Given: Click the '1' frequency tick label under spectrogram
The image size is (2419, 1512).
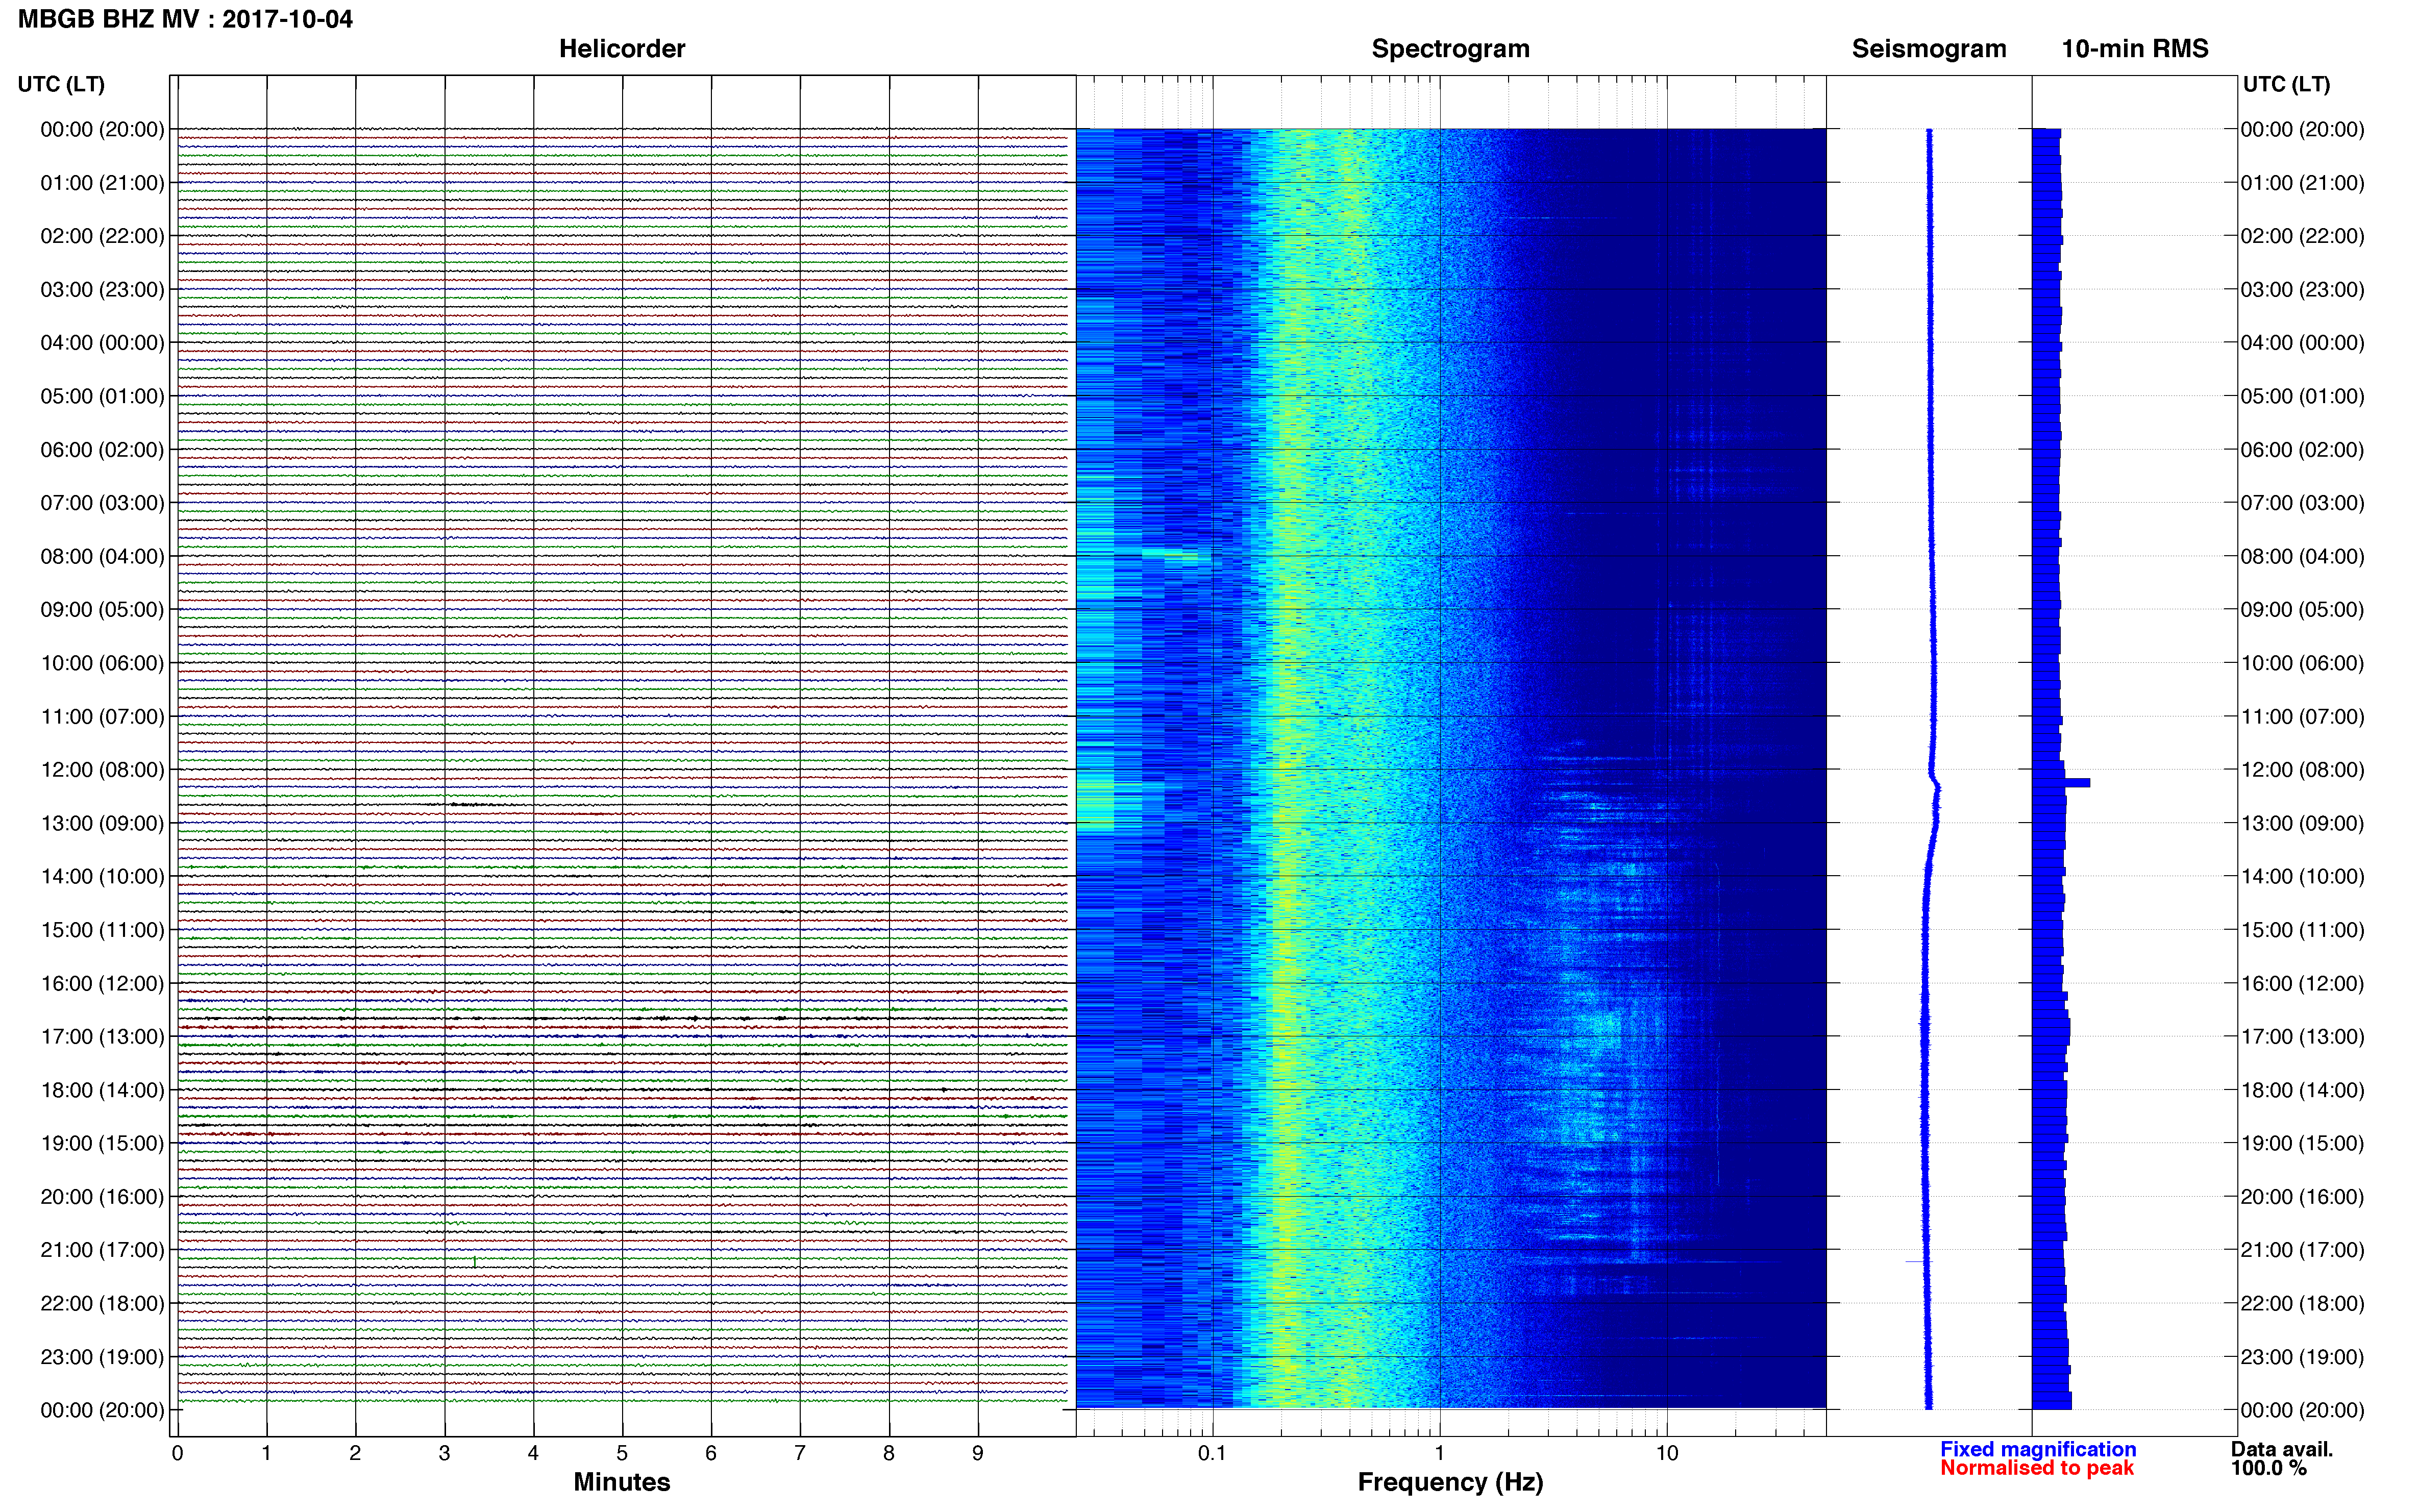Looking at the screenshot, I should (1439, 1453).
